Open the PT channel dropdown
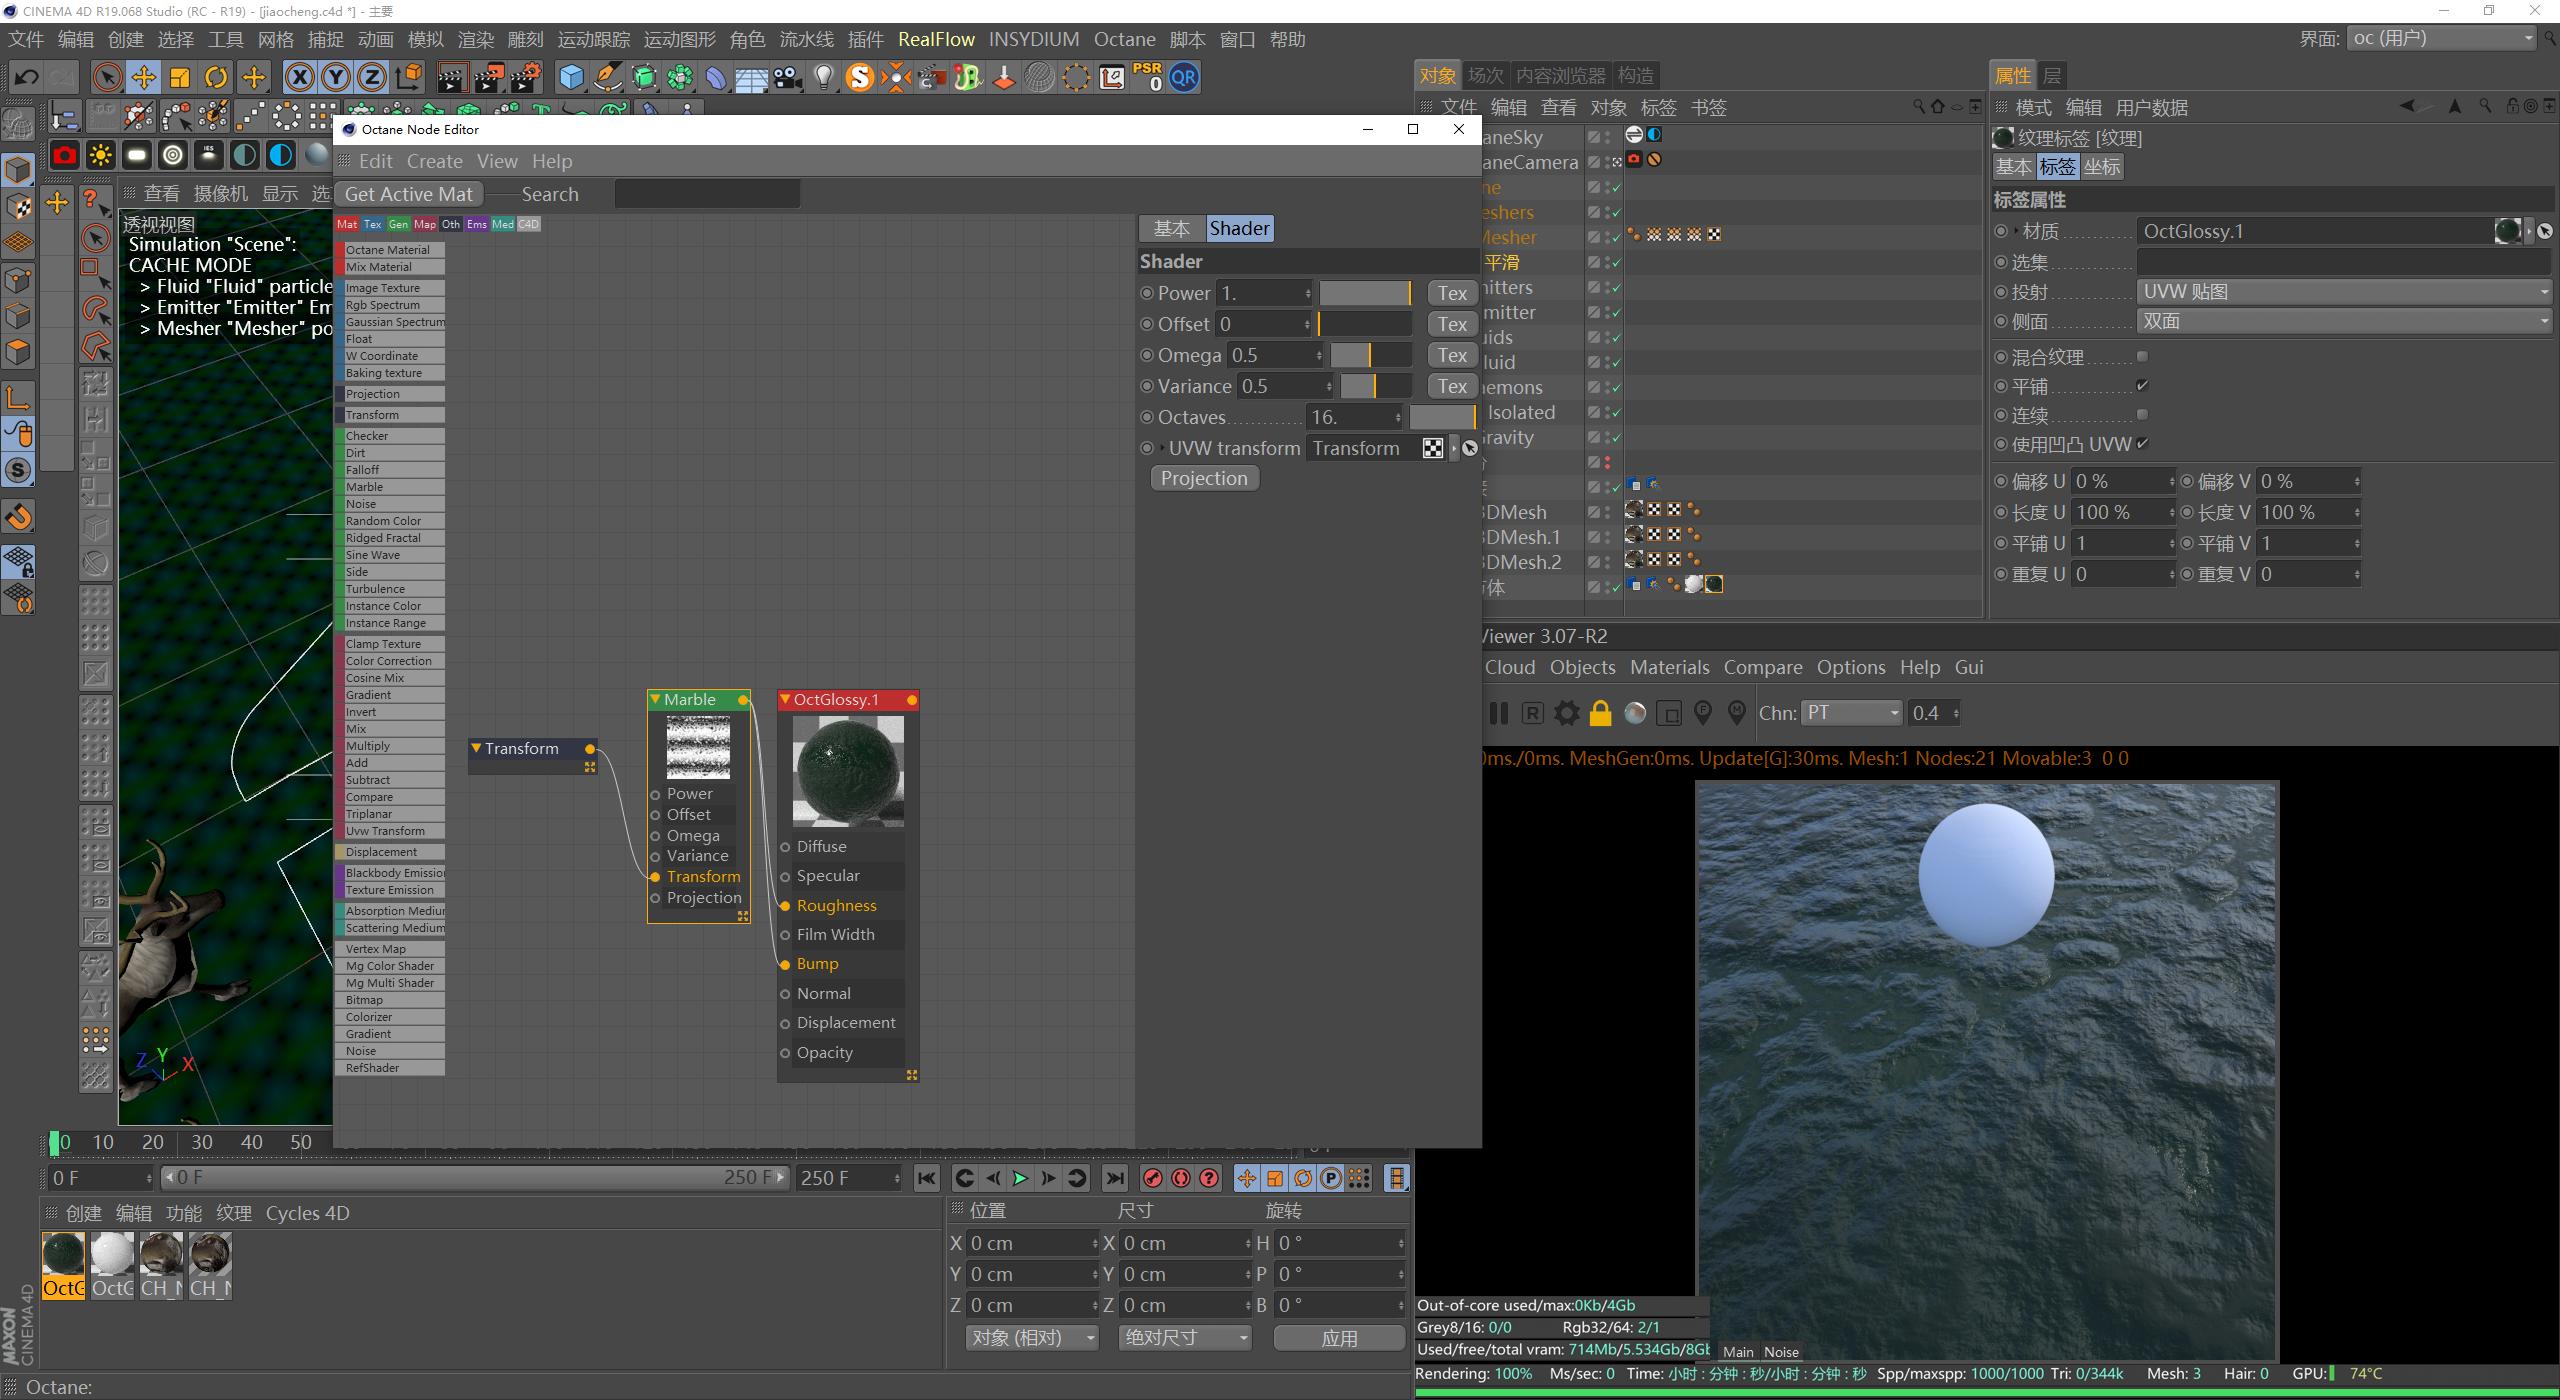Viewport: 2560px width, 1400px height. point(1851,713)
